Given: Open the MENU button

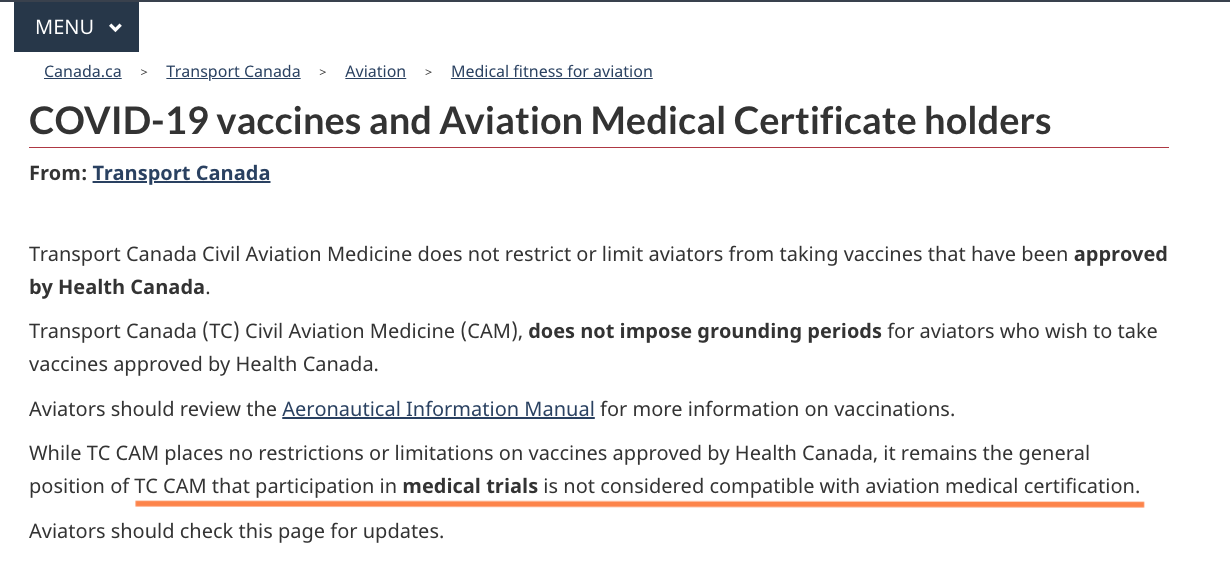Looking at the screenshot, I should pyautogui.click(x=65, y=27).
